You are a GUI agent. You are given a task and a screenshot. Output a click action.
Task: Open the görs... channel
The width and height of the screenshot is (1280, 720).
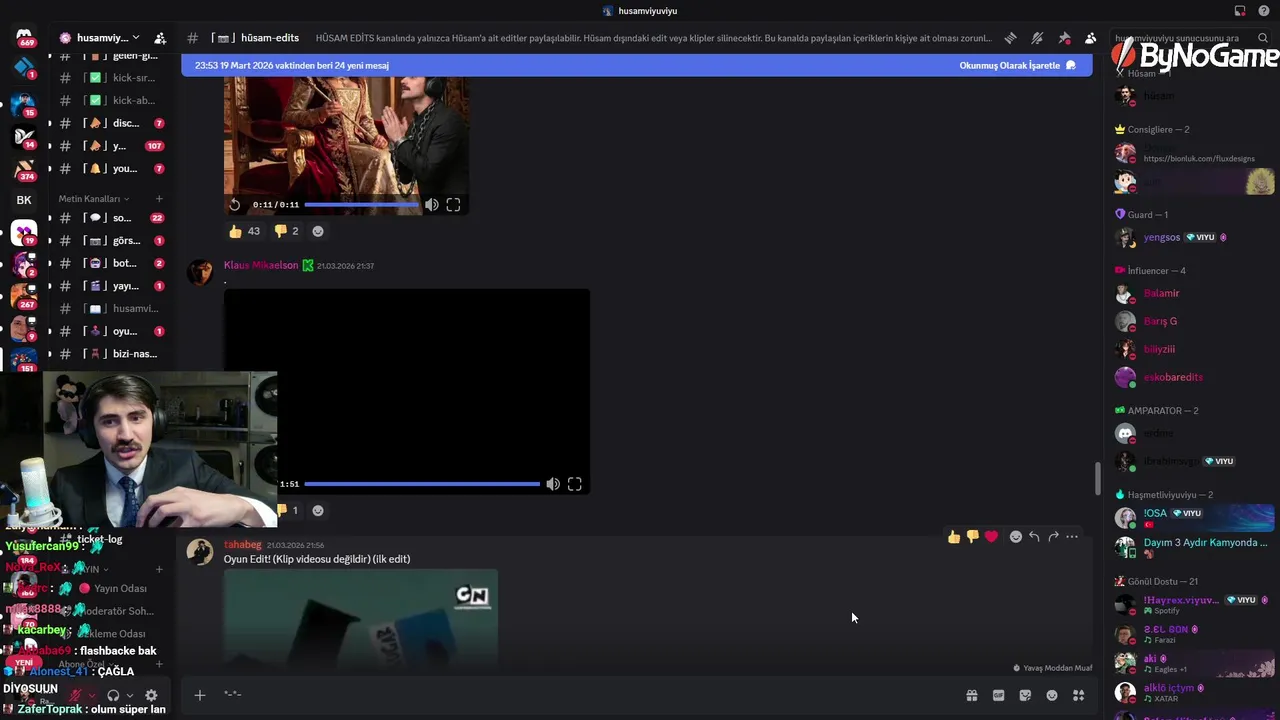[x=112, y=241]
